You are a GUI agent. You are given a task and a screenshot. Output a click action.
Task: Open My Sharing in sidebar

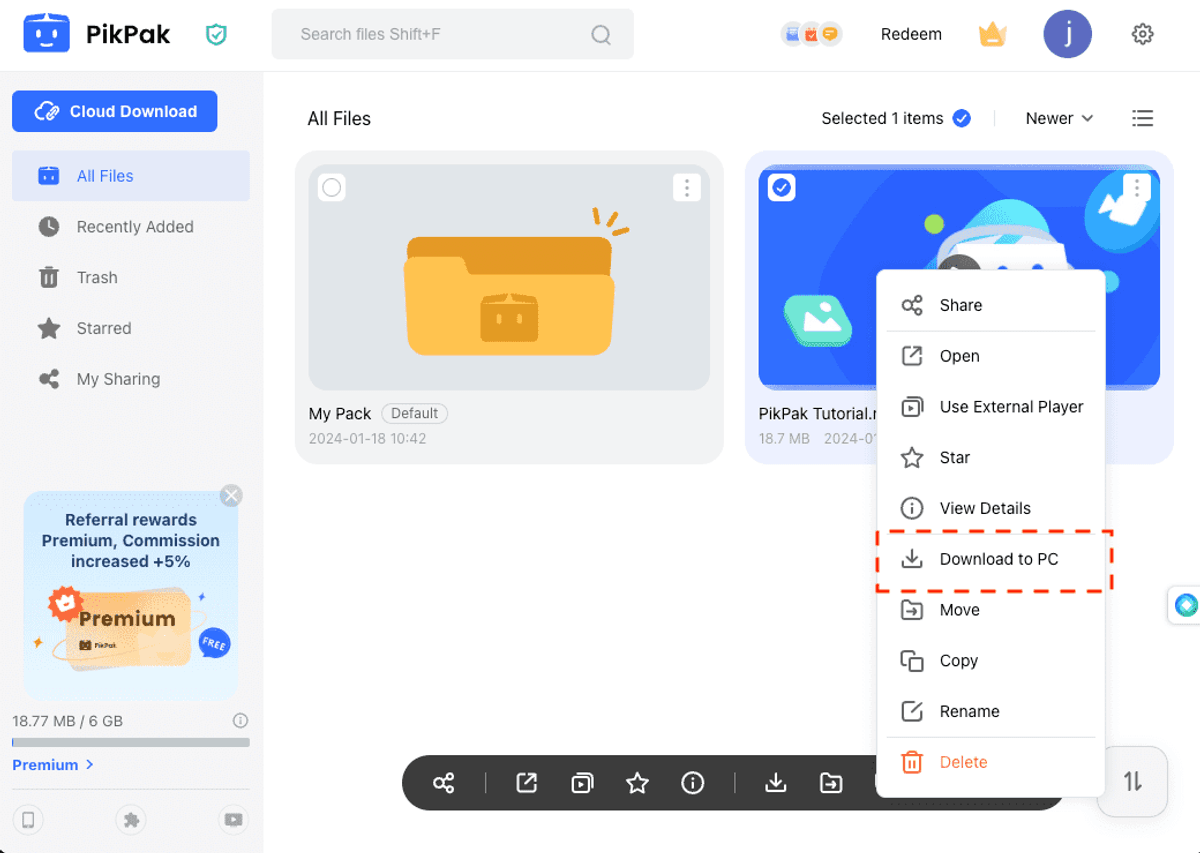click(x=131, y=379)
